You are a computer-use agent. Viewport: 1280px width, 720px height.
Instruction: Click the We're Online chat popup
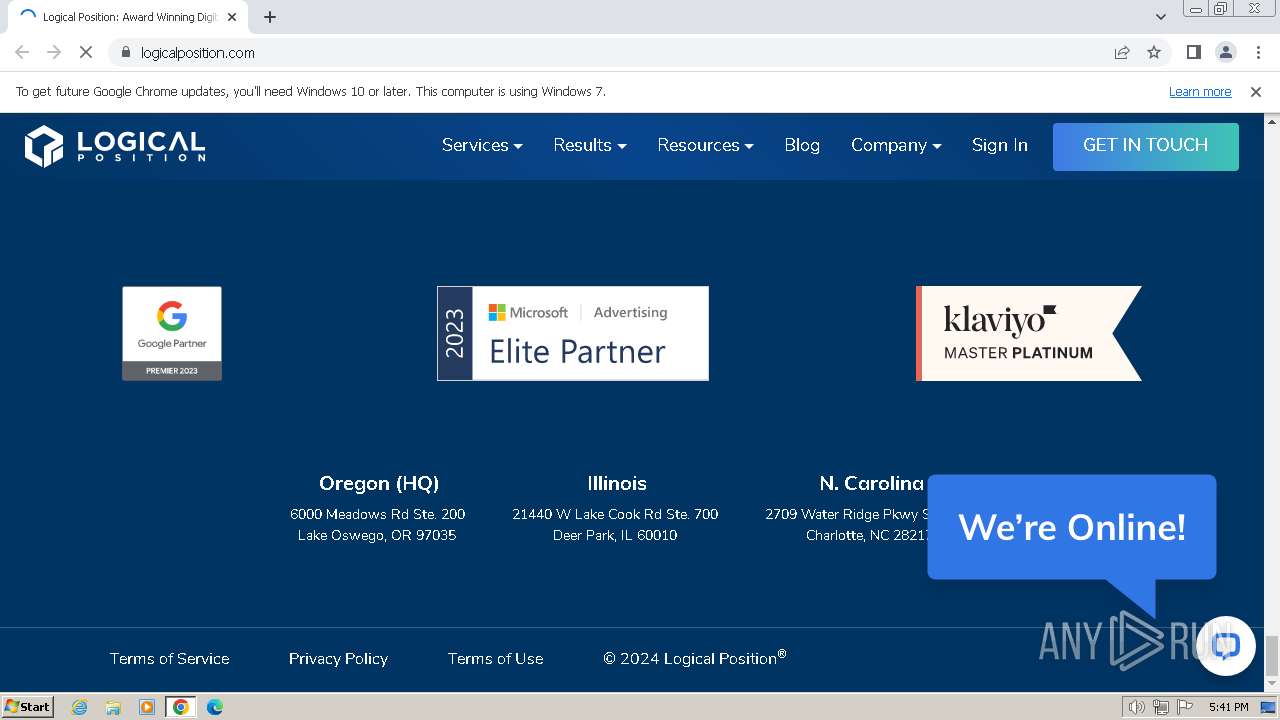click(1072, 527)
